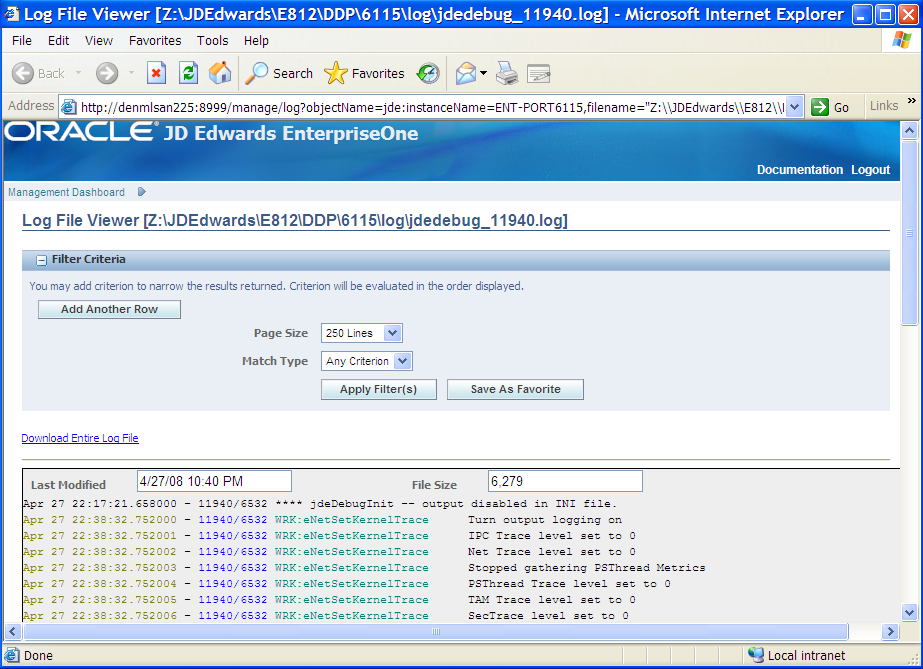Click the horizontal scrollbar thumb
This screenshot has height=669, width=923.
point(436,632)
